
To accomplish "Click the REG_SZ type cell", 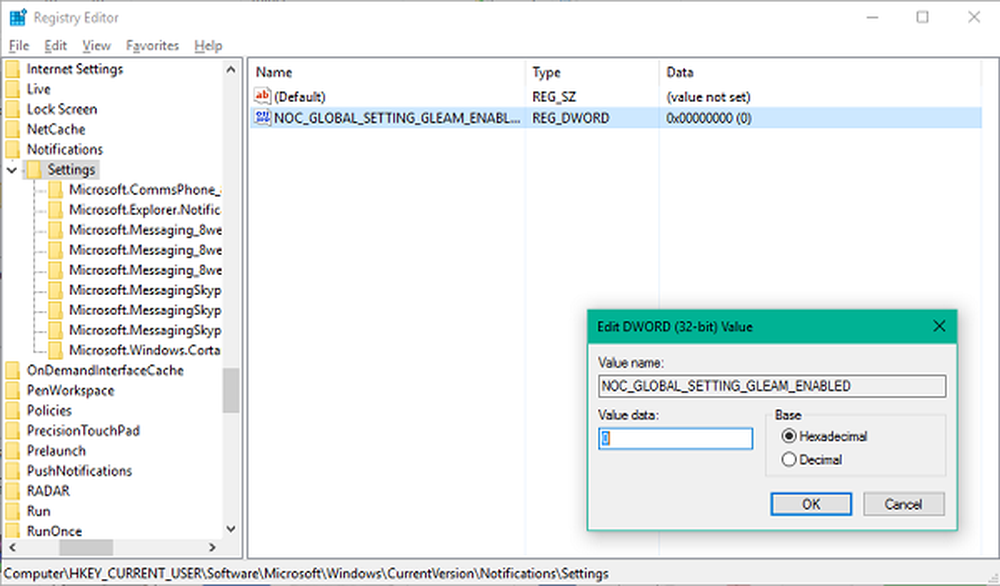I will [x=554, y=97].
